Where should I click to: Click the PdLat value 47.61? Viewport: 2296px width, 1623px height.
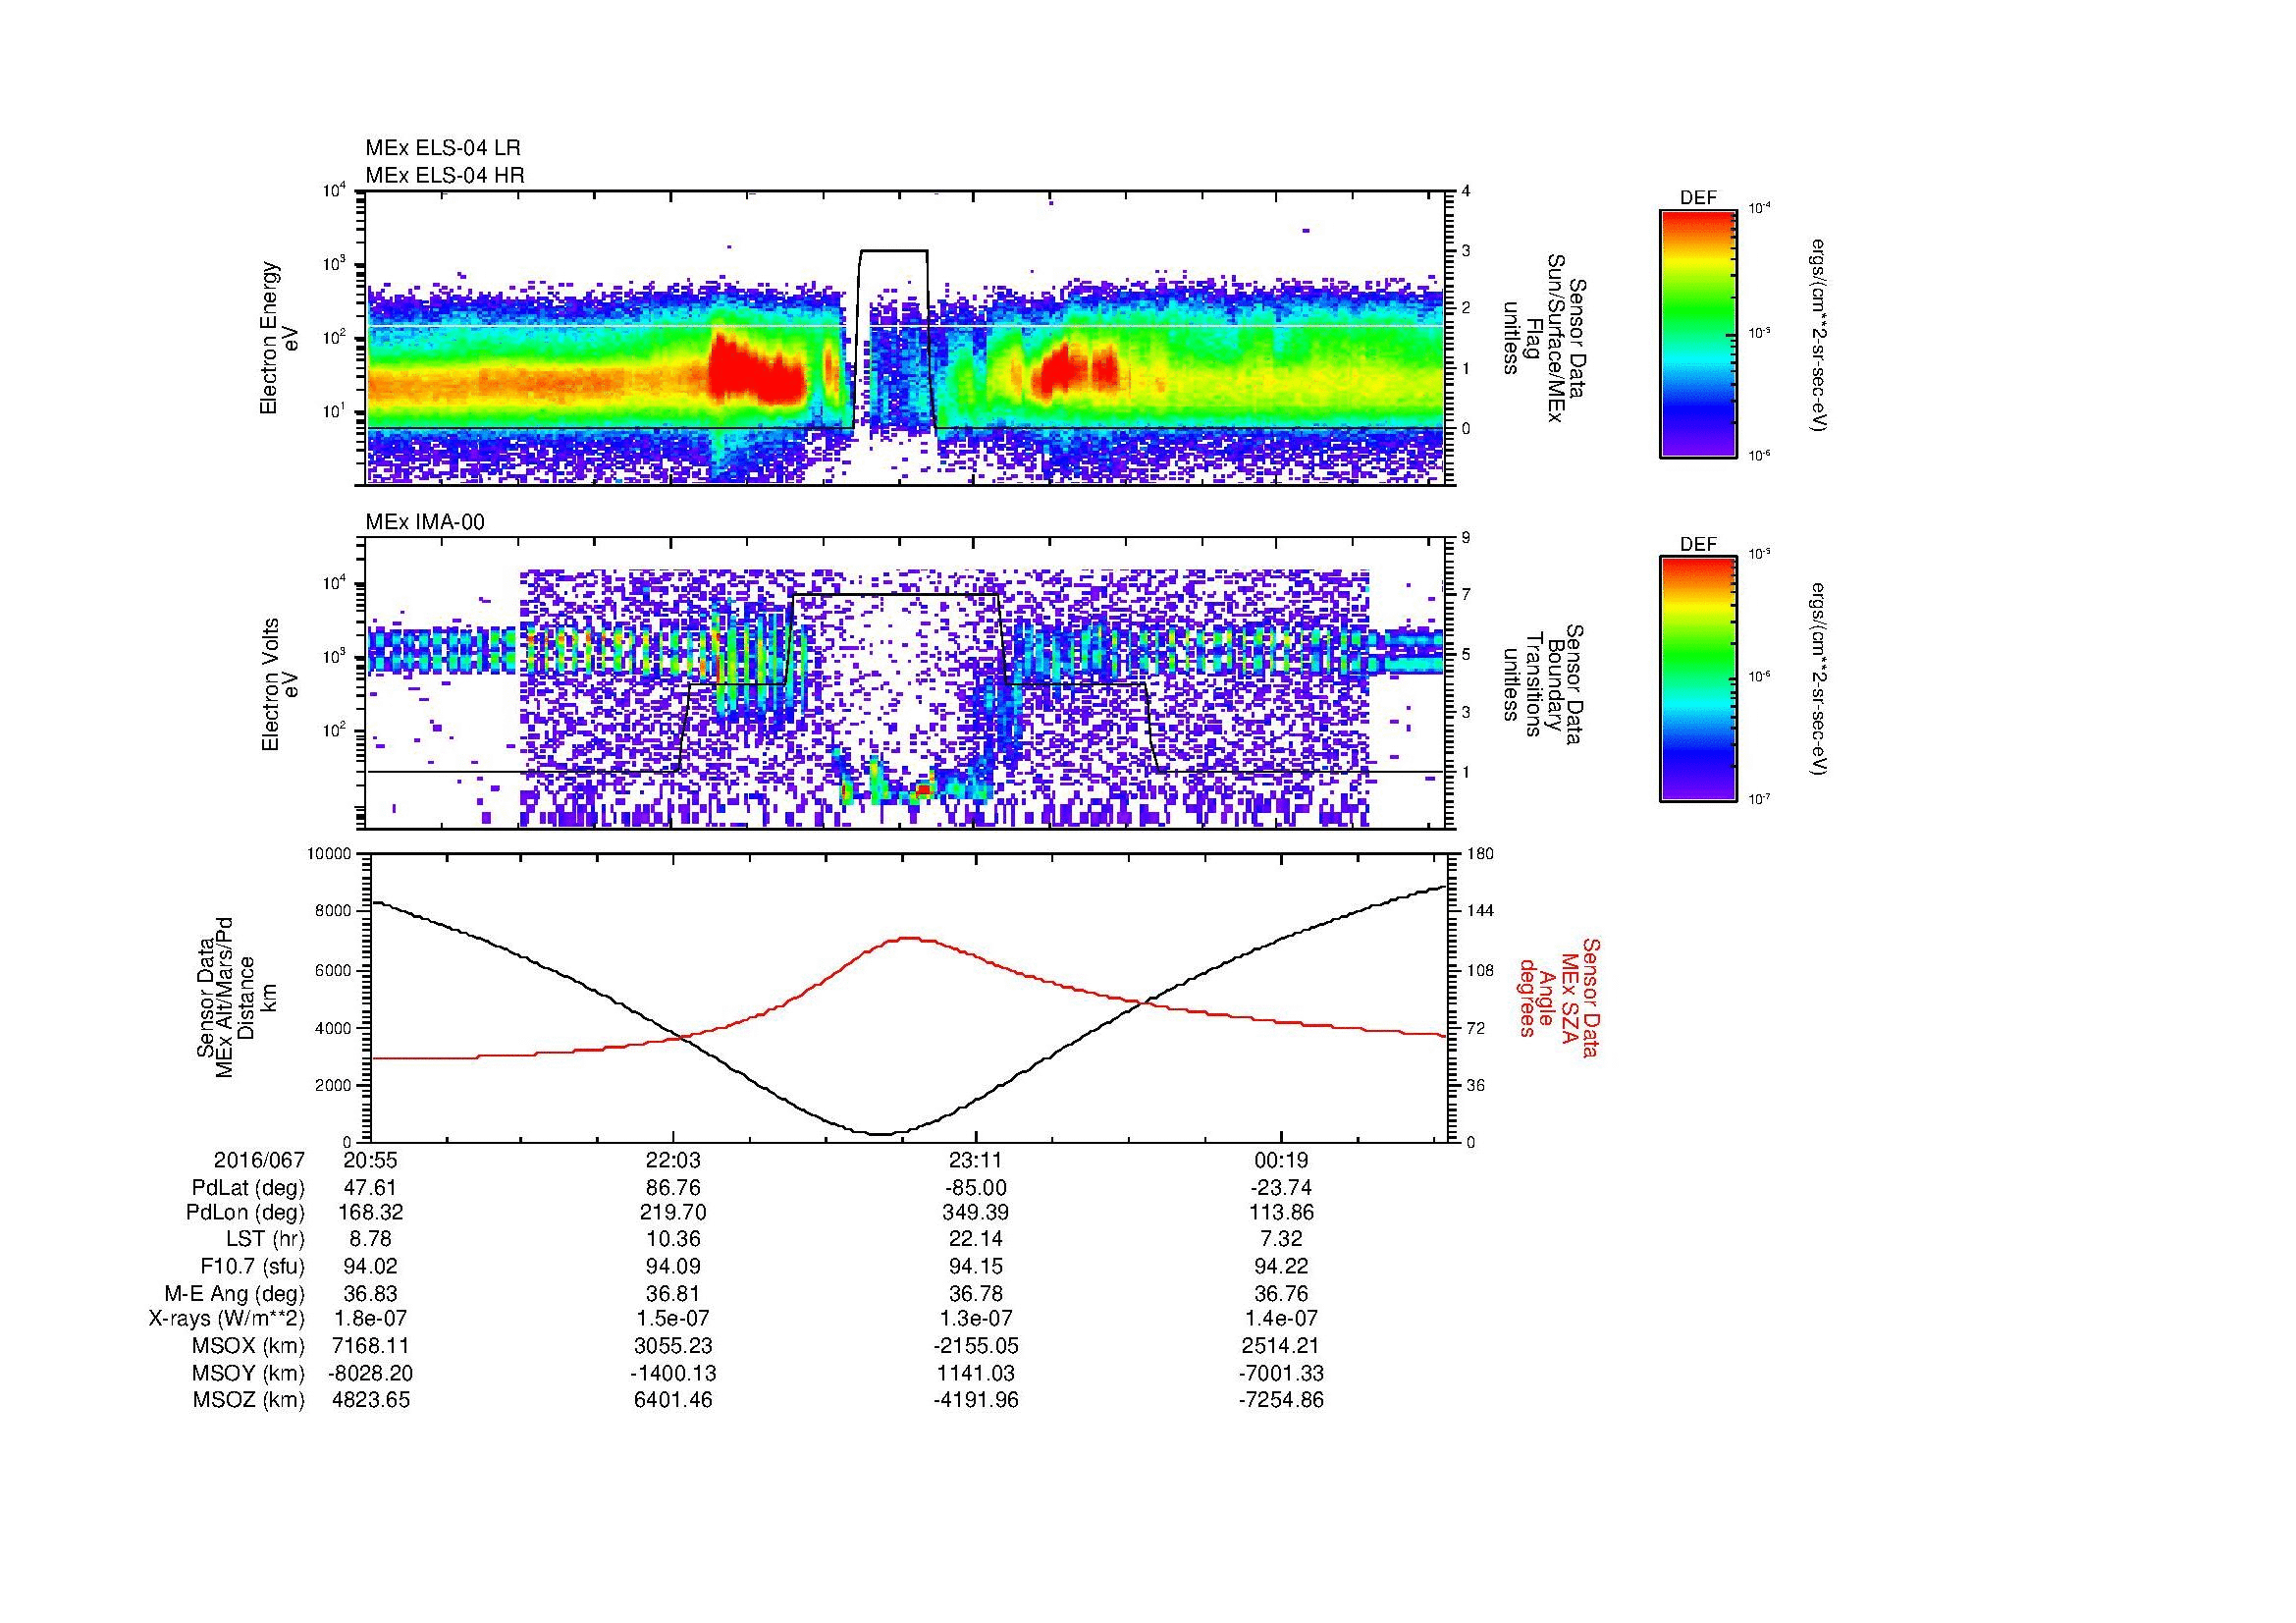370,1188
